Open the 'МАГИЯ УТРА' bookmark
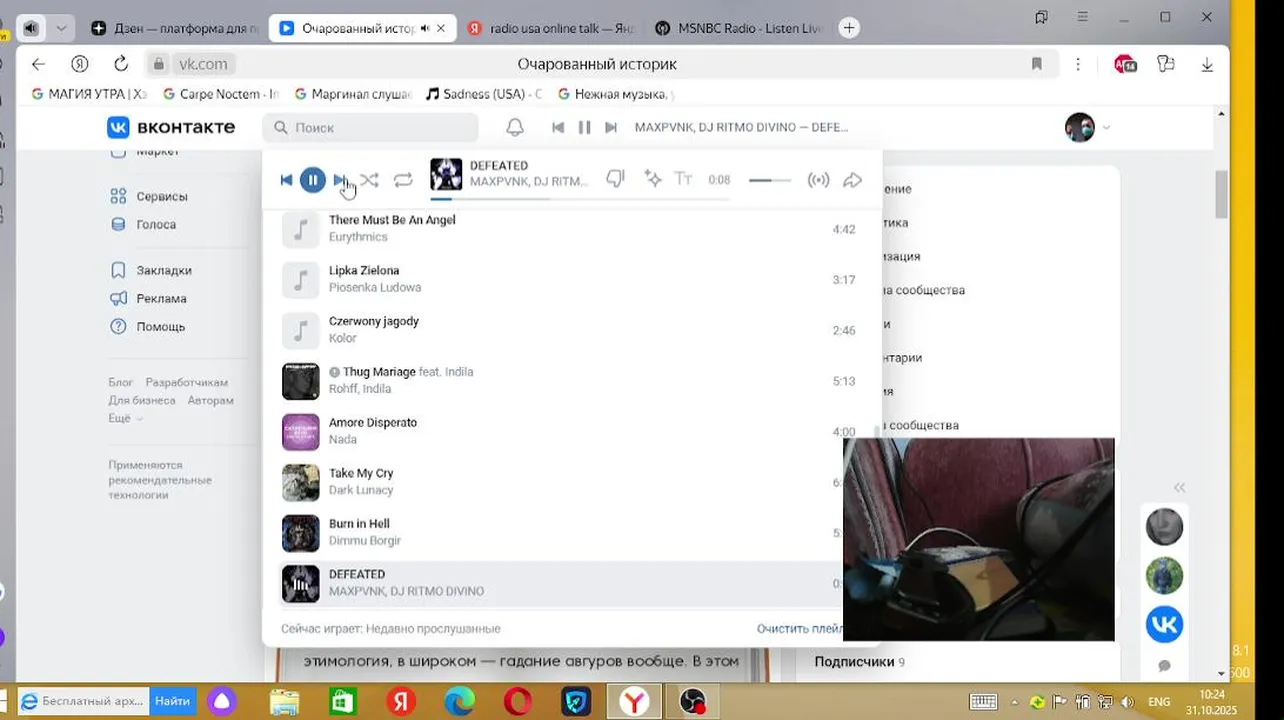 pos(89,94)
